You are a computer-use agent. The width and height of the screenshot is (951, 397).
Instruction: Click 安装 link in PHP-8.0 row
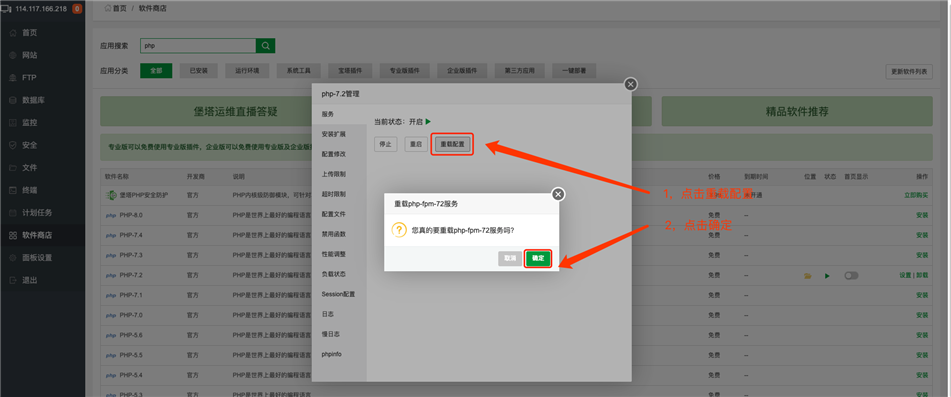pos(922,215)
